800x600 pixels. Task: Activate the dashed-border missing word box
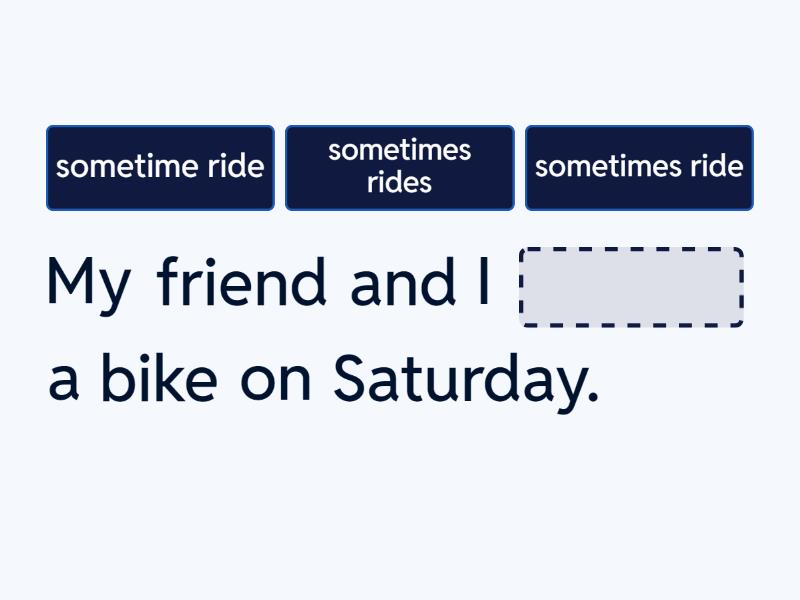click(631, 287)
